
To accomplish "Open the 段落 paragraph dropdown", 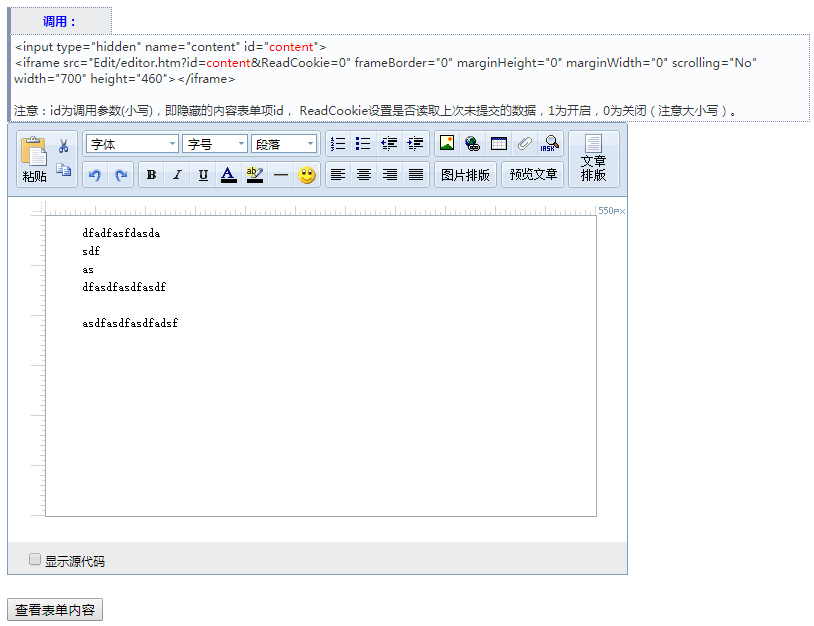I will [x=284, y=144].
